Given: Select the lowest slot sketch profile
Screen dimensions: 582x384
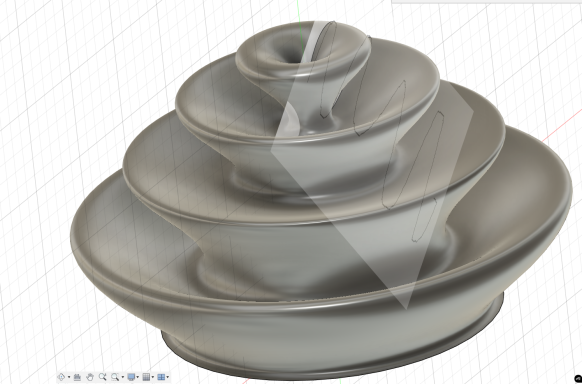Looking at the screenshot, I should tap(428, 176).
